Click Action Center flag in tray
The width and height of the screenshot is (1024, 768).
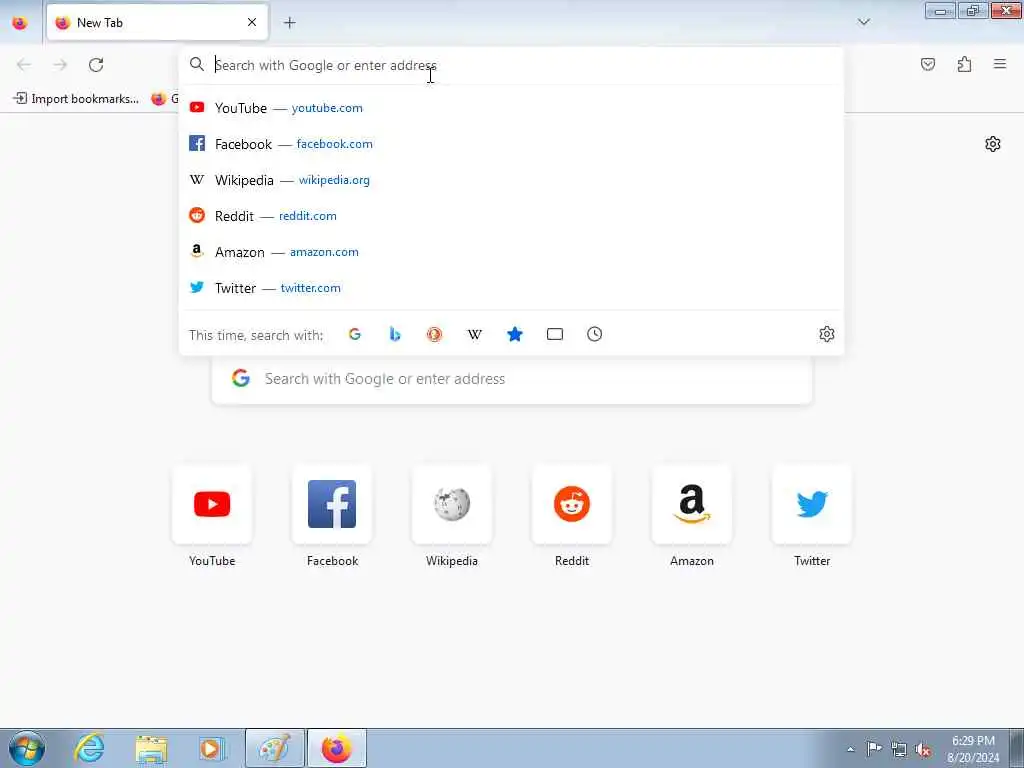pos(874,749)
